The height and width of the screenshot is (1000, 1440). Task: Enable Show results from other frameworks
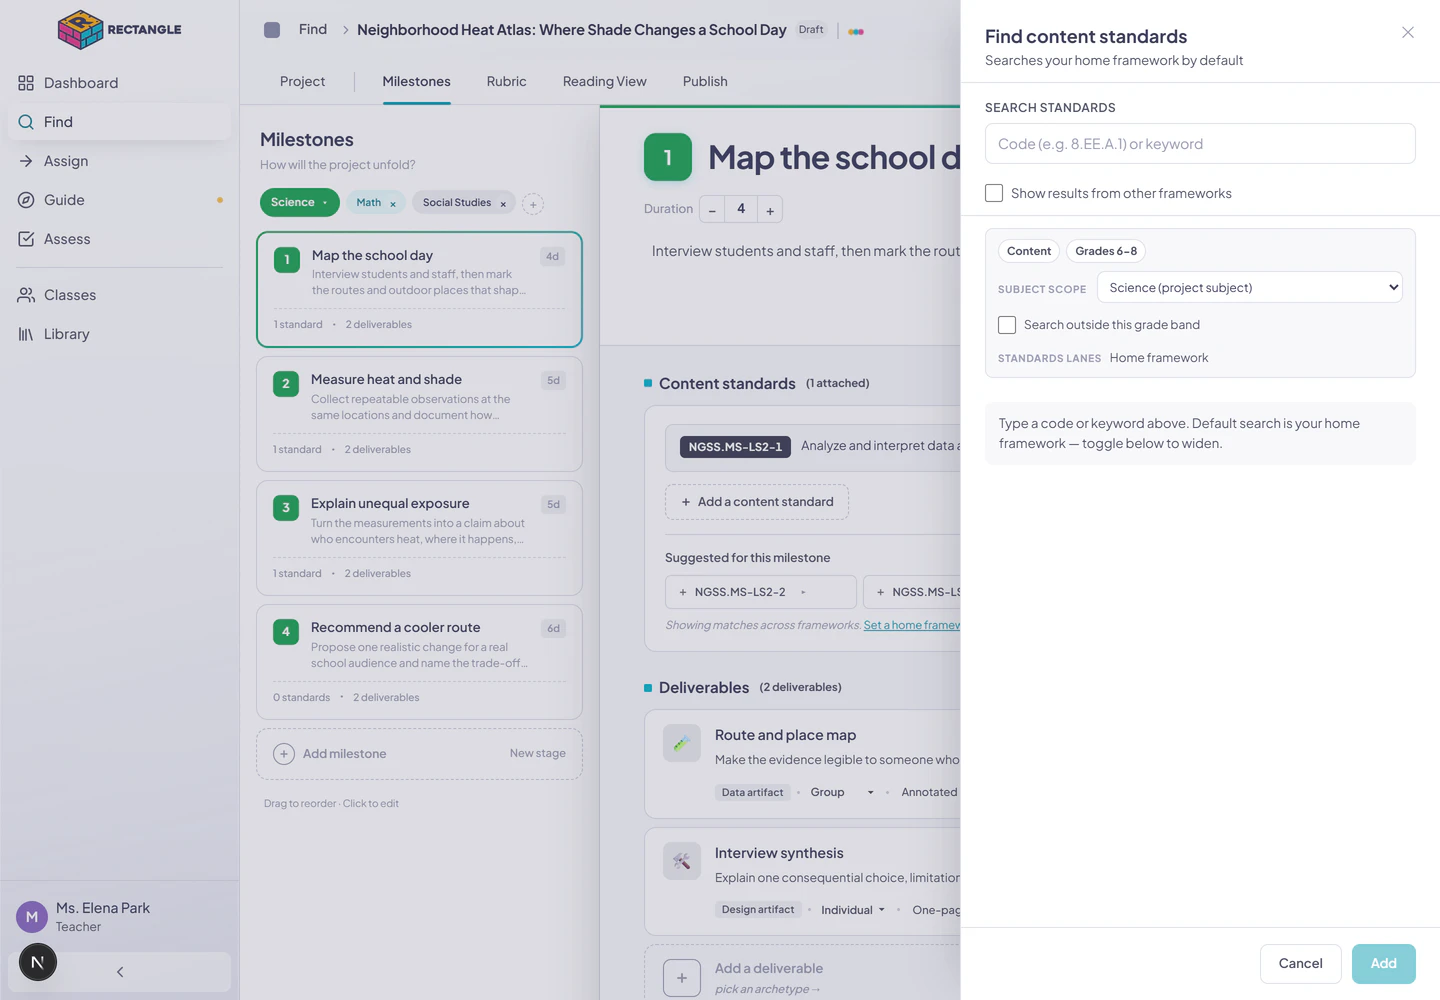994,193
